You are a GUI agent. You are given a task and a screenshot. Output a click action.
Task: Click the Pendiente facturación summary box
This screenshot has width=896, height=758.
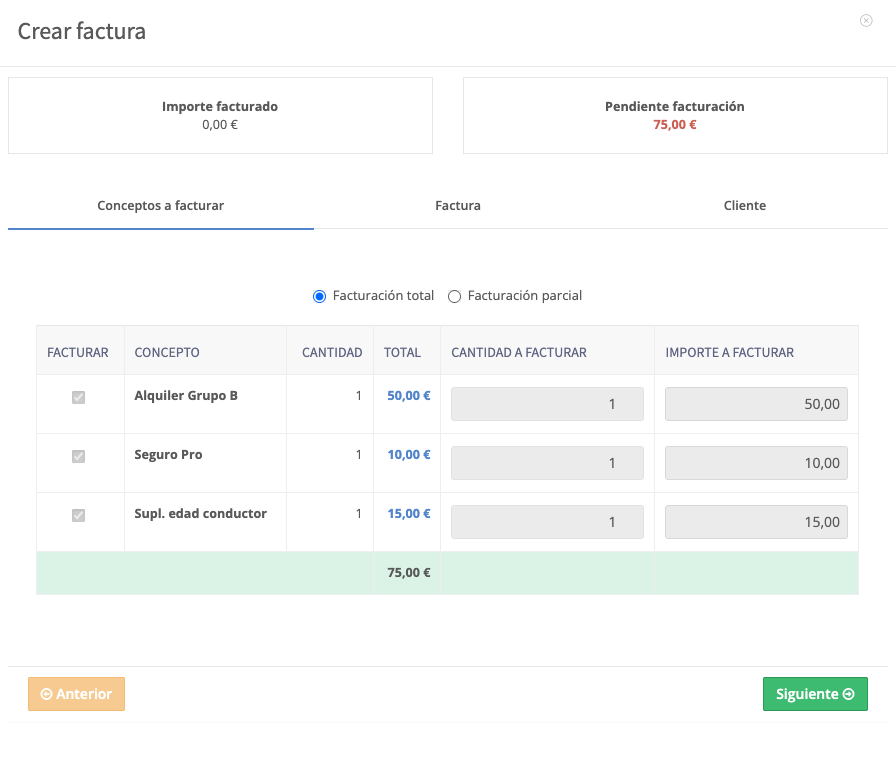click(x=675, y=115)
